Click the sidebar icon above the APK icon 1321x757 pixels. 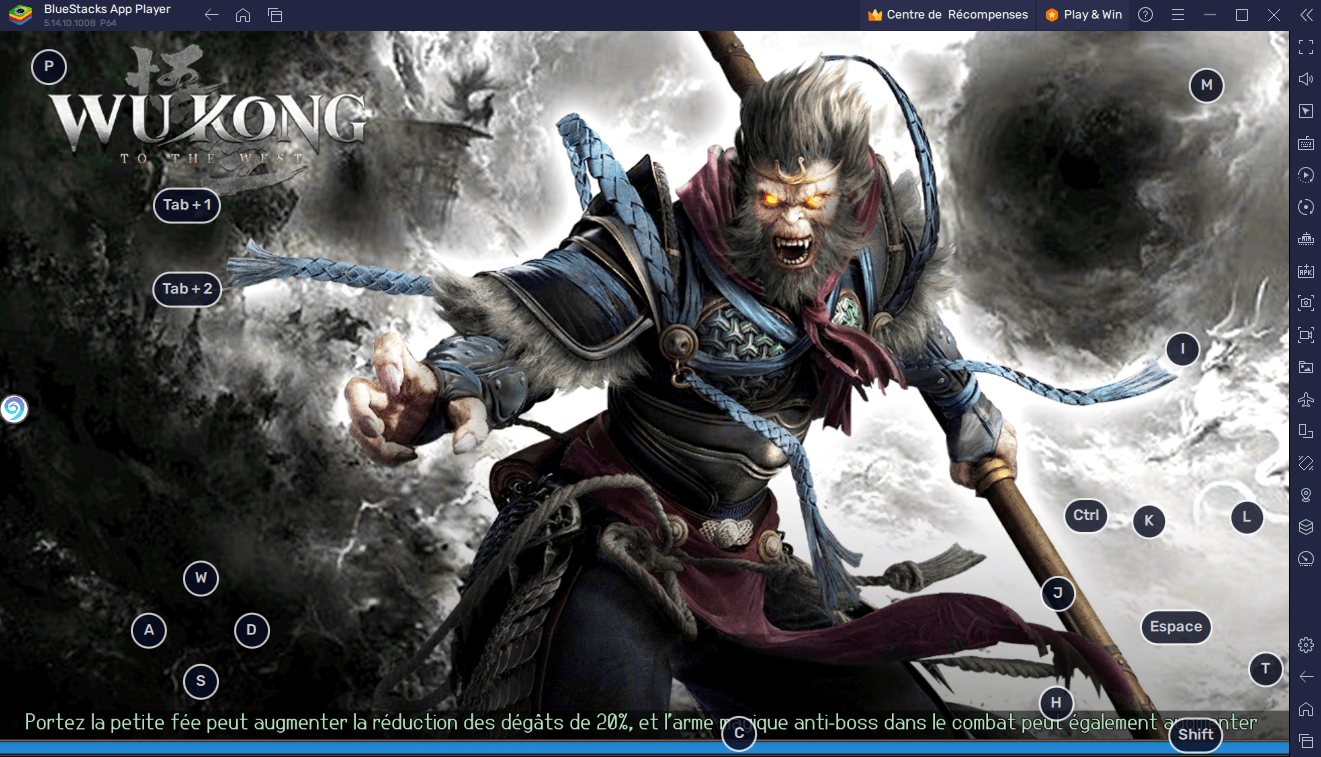point(1305,239)
